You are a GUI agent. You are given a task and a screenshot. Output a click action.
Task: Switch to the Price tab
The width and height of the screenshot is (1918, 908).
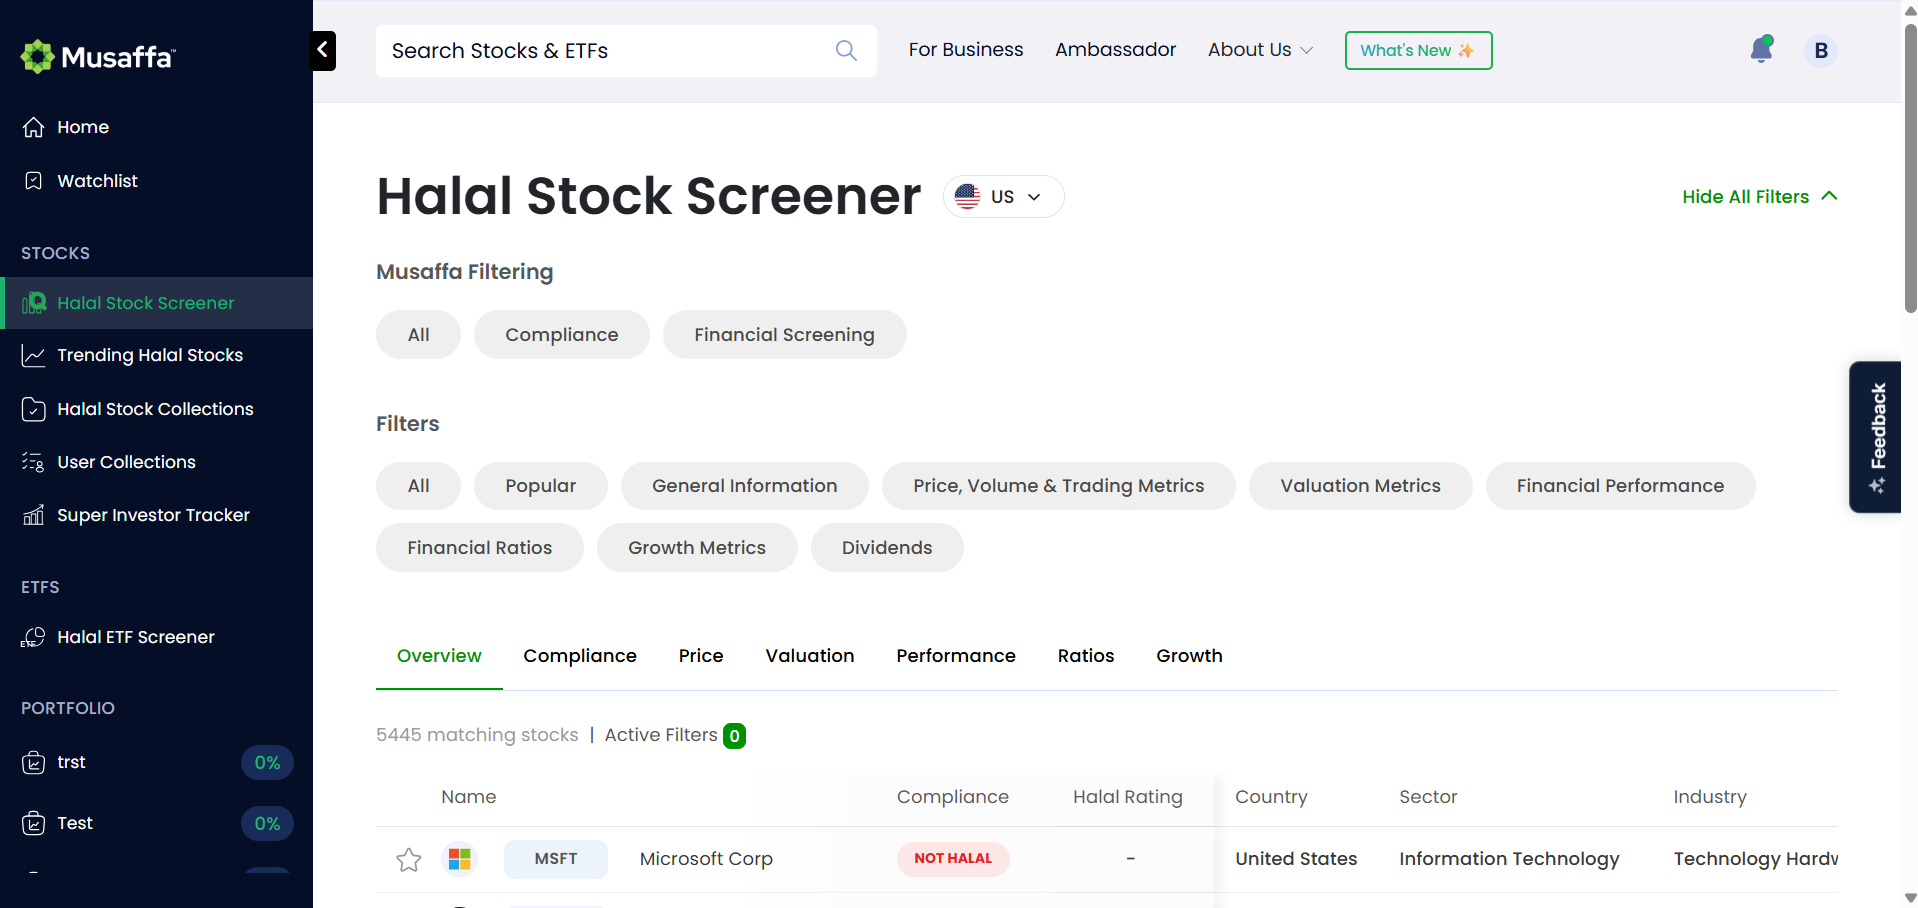click(701, 656)
